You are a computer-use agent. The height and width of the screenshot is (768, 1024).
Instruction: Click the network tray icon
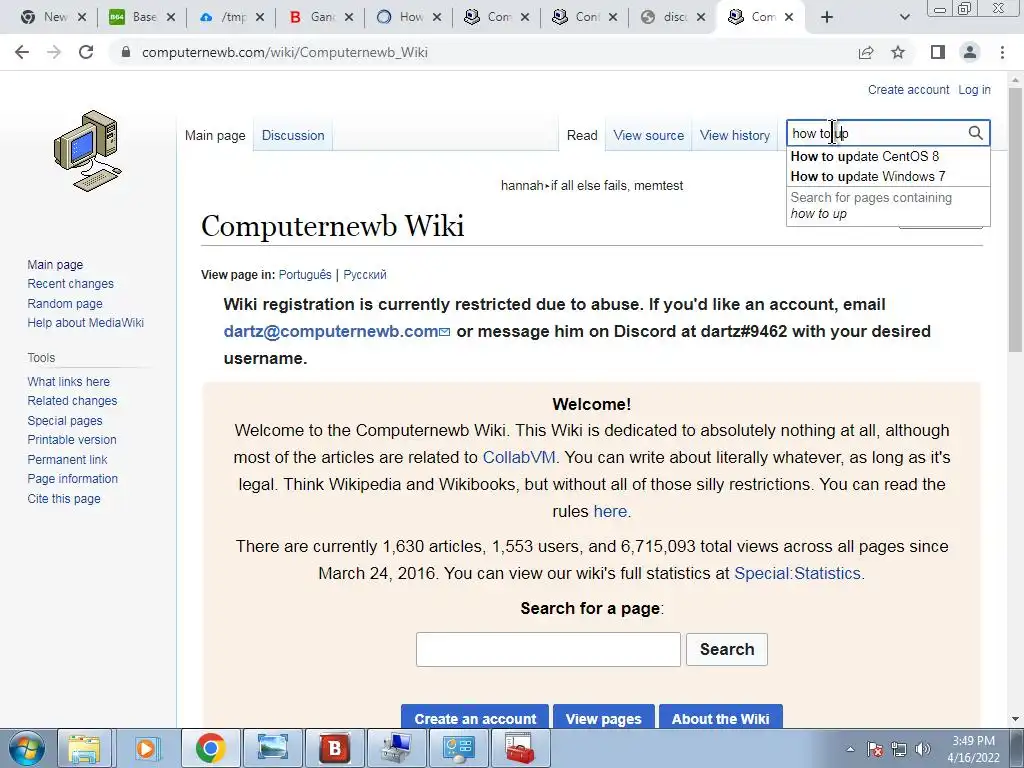pyautogui.click(x=899, y=750)
